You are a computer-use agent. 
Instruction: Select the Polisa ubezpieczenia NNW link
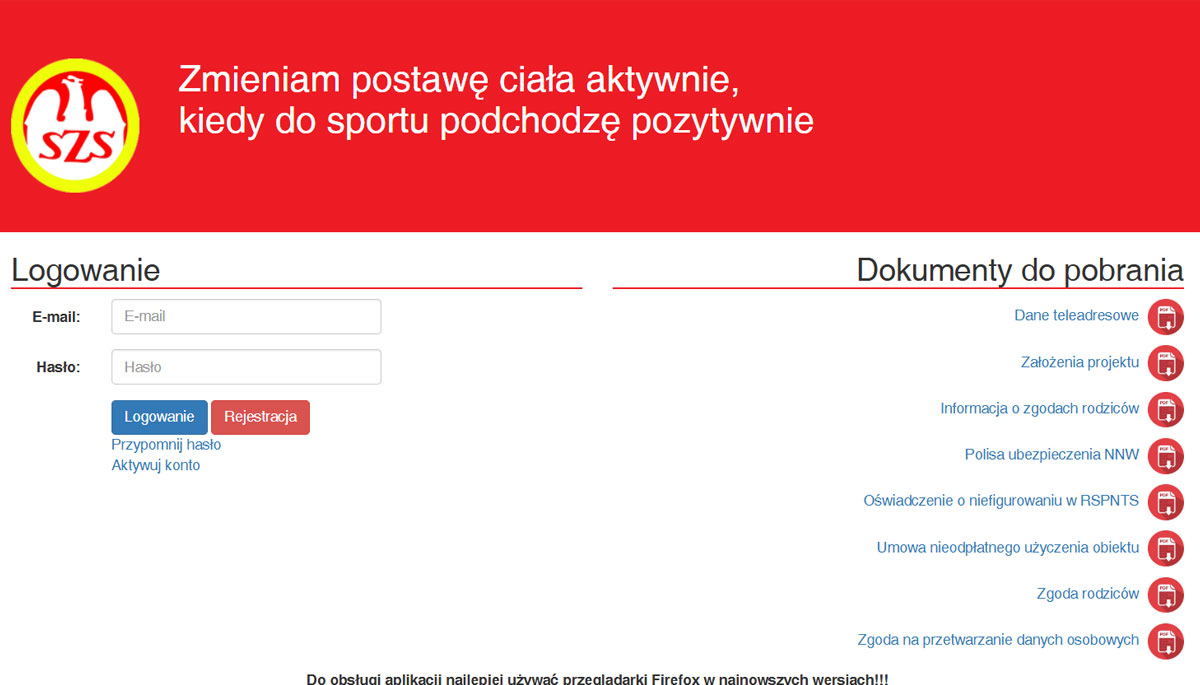(1051, 455)
